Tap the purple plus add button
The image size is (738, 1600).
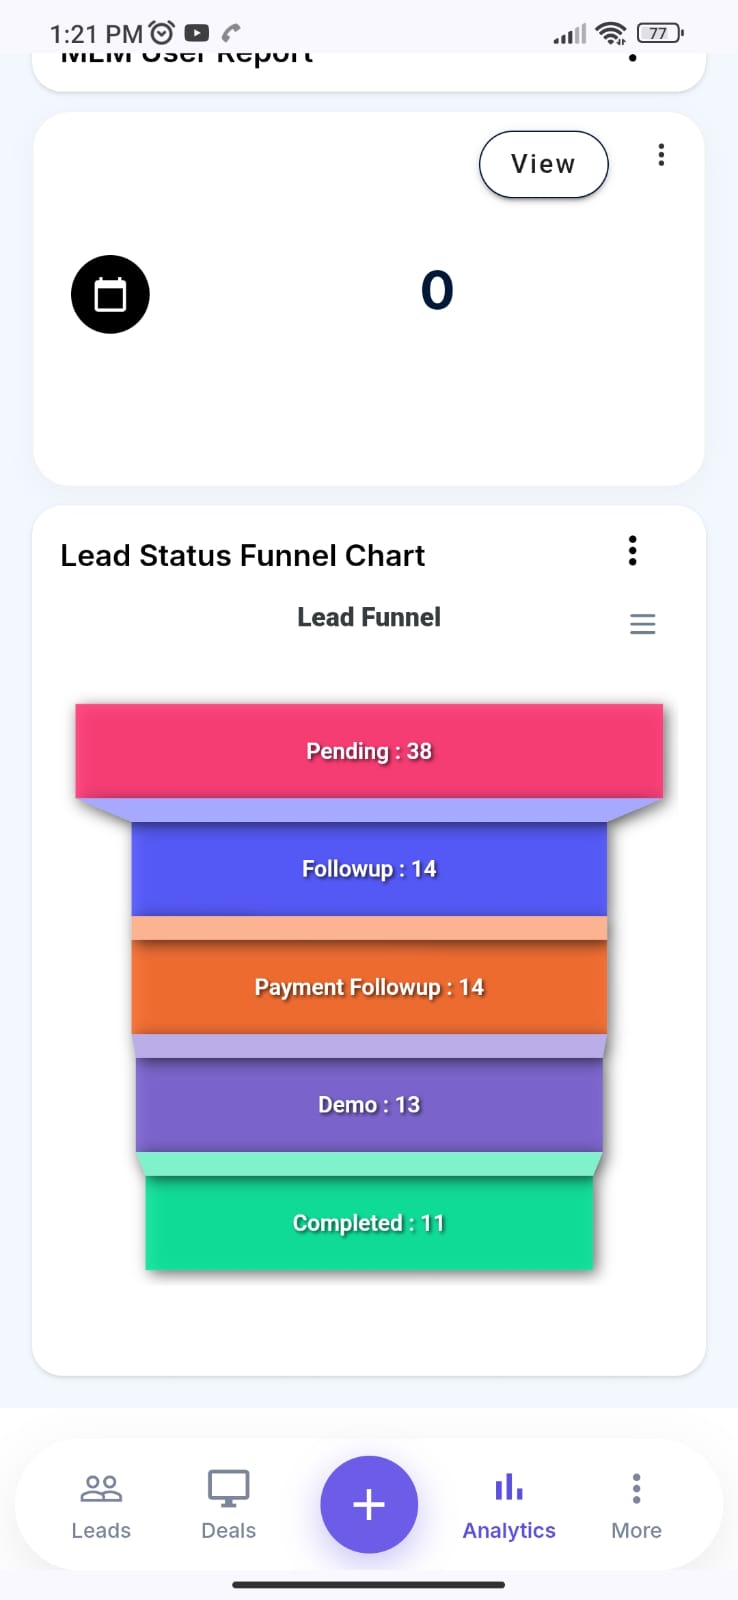pyautogui.click(x=369, y=1504)
